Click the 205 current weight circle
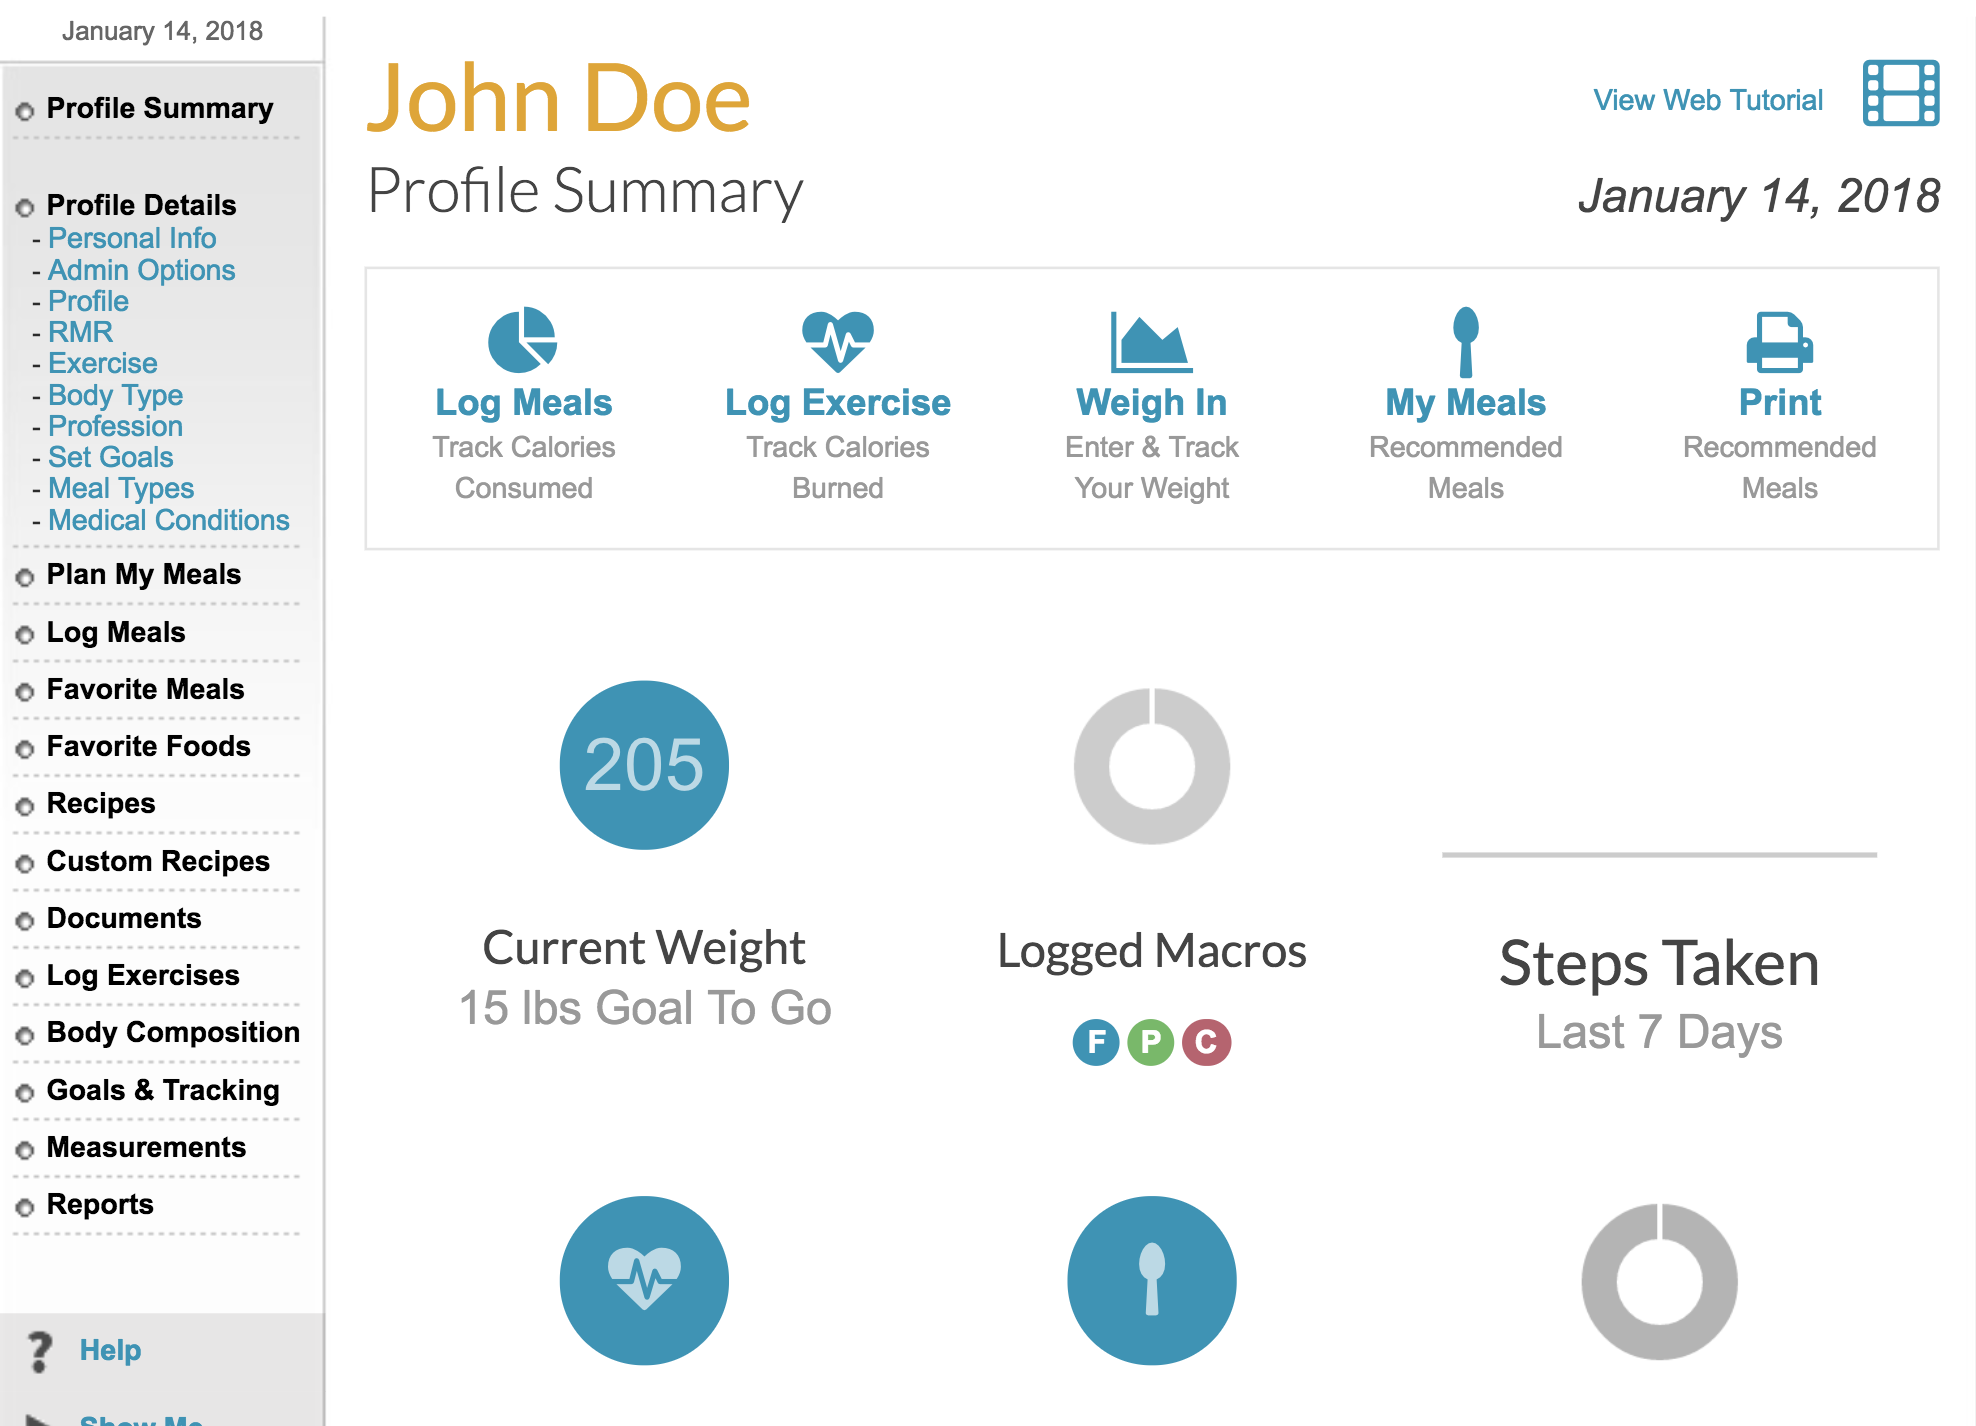This screenshot has width=1976, height=1426. [x=644, y=765]
